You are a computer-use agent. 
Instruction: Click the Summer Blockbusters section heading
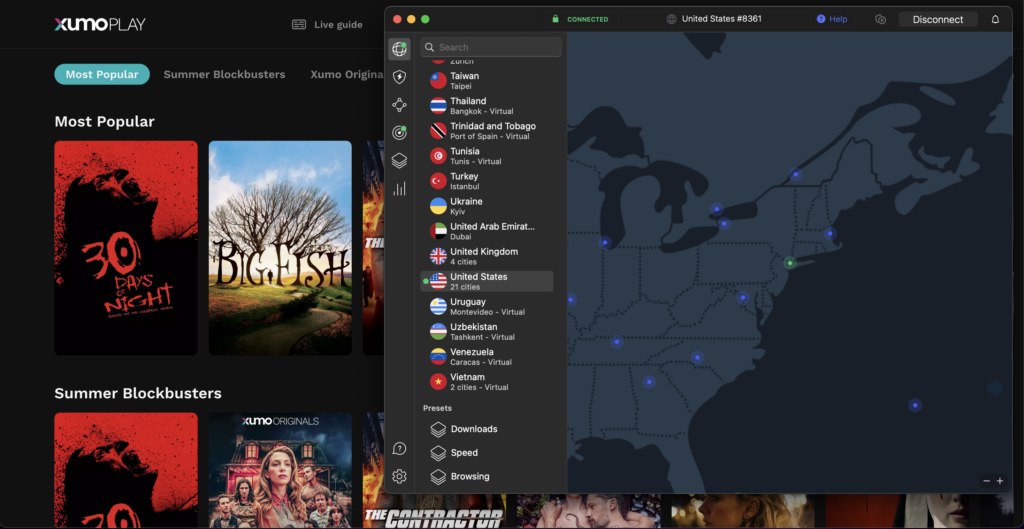click(x=138, y=393)
